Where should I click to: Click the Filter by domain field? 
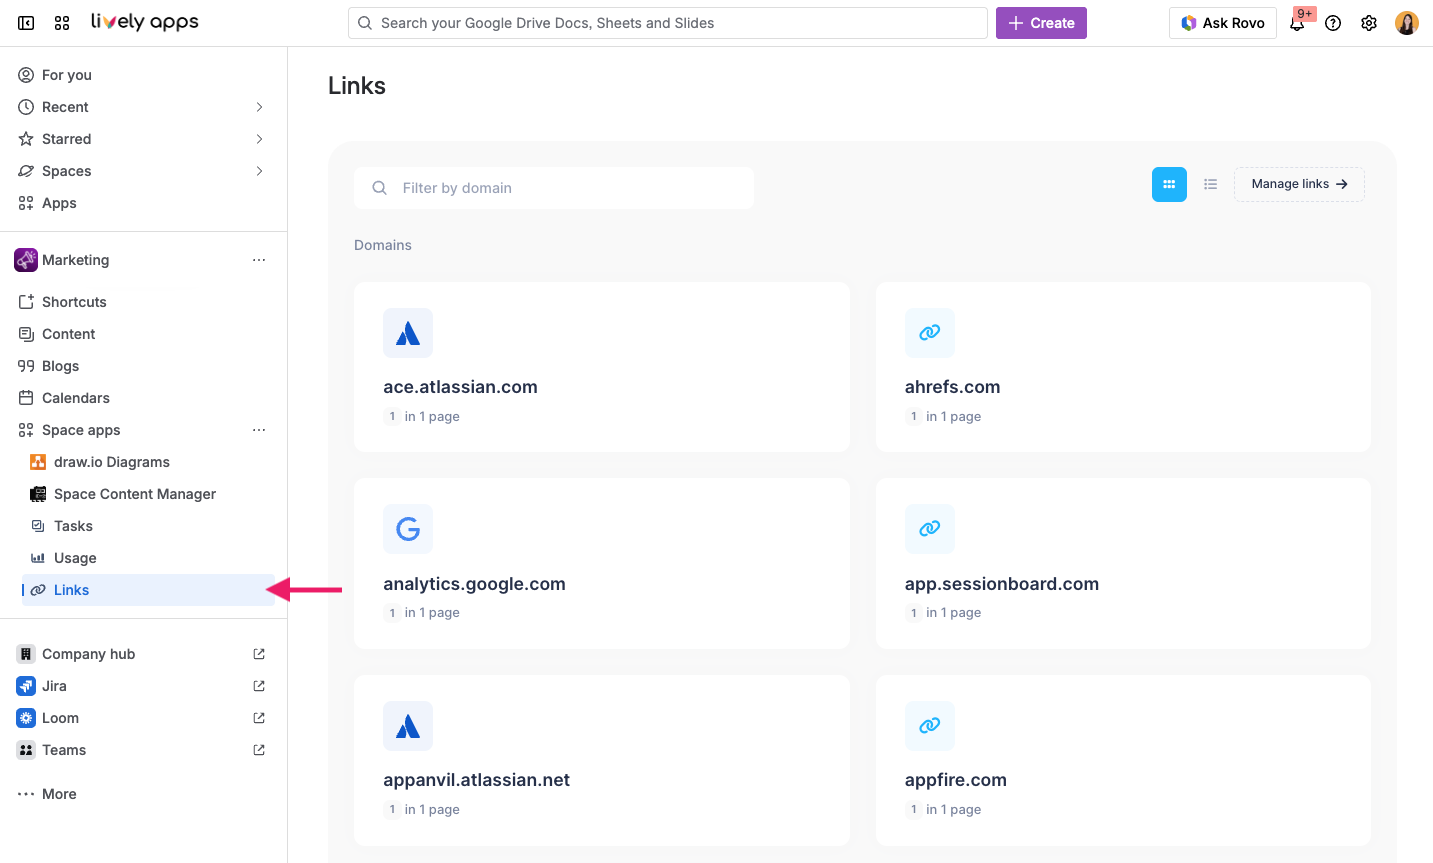pos(555,187)
